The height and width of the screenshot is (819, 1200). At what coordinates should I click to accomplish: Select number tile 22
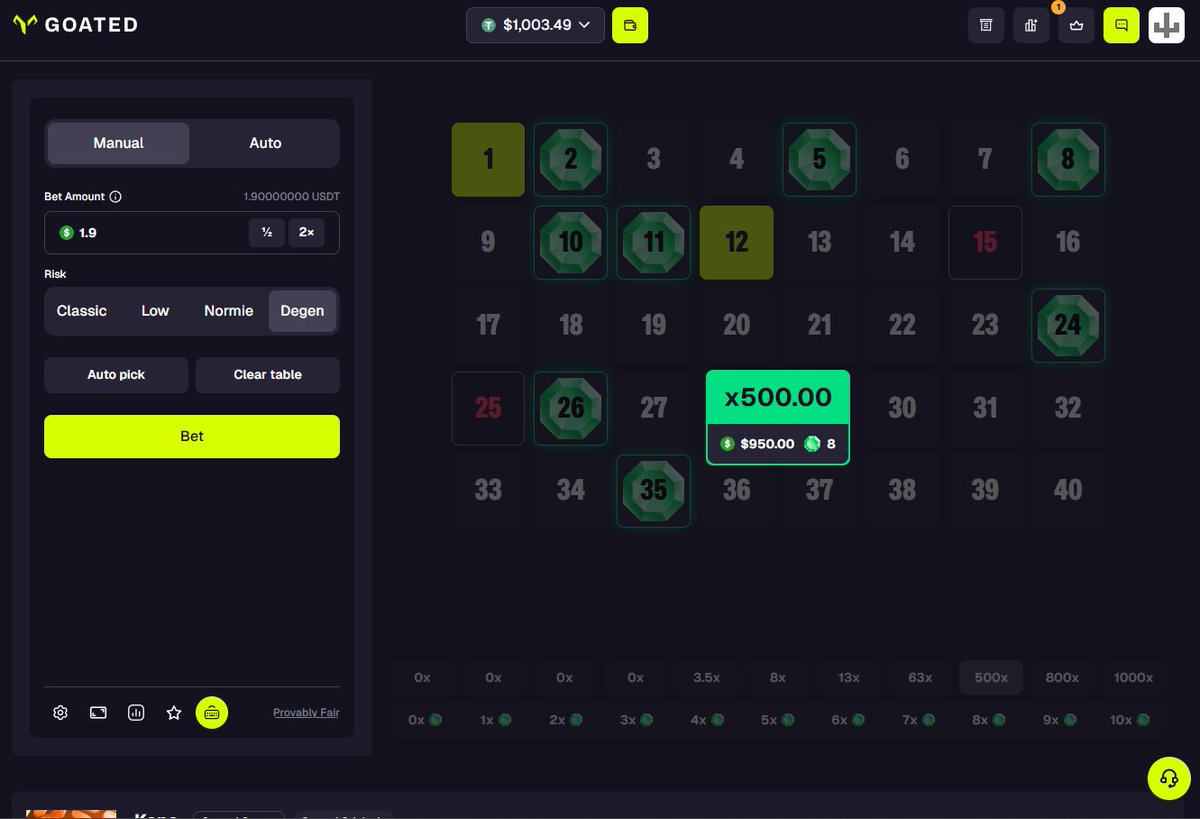tap(902, 325)
